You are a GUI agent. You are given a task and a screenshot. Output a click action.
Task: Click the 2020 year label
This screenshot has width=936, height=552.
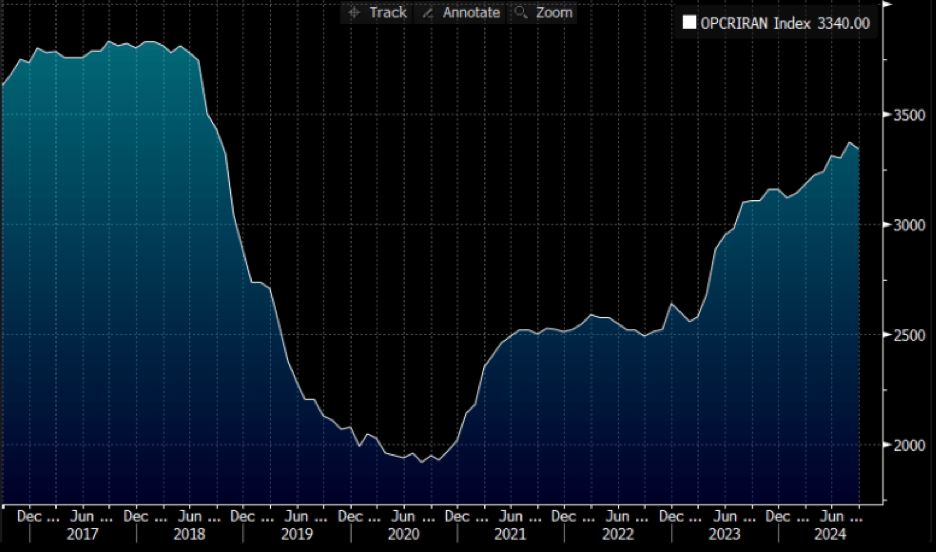point(404,534)
